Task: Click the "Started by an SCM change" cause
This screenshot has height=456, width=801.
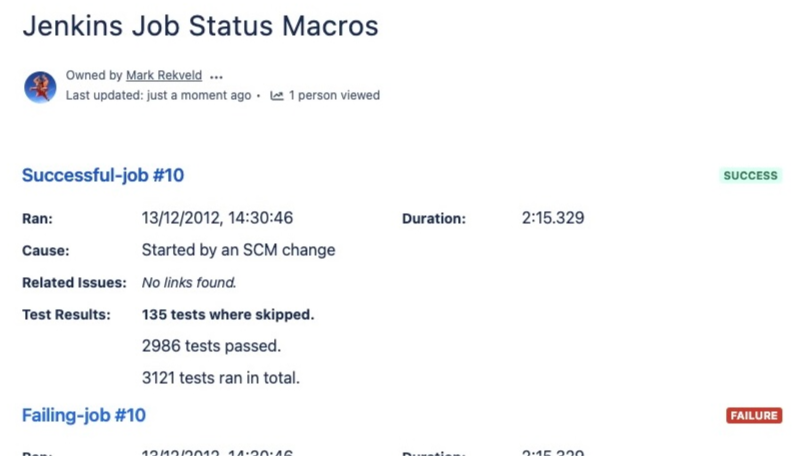Action: tap(238, 250)
